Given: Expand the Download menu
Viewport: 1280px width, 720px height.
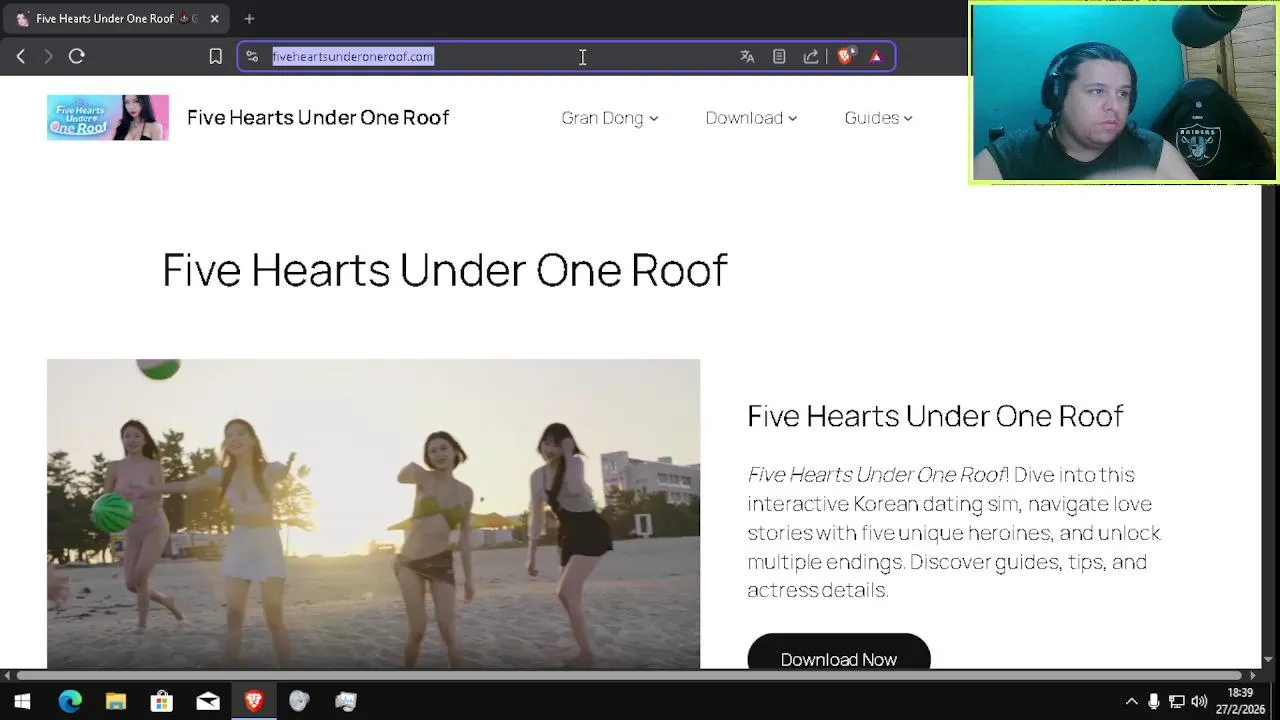Looking at the screenshot, I should pyautogui.click(x=751, y=118).
